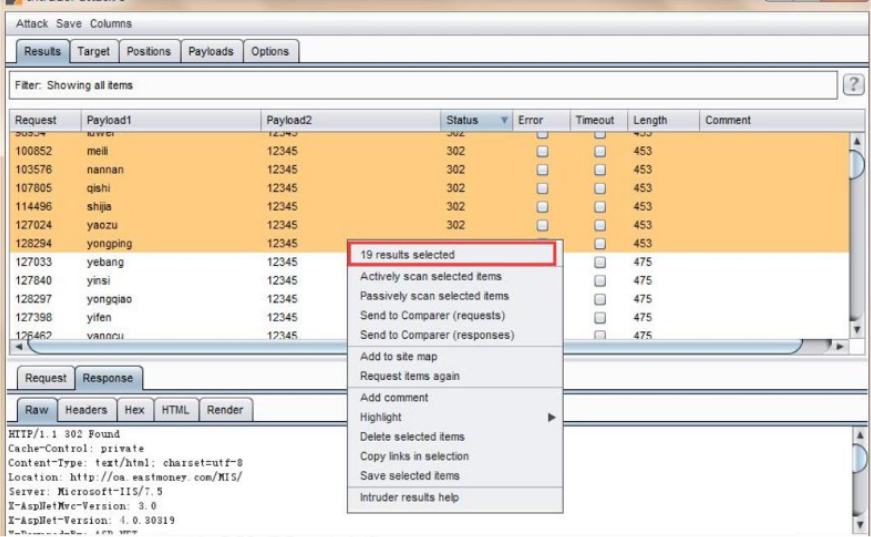Switch to the Positions tab

click(148, 51)
